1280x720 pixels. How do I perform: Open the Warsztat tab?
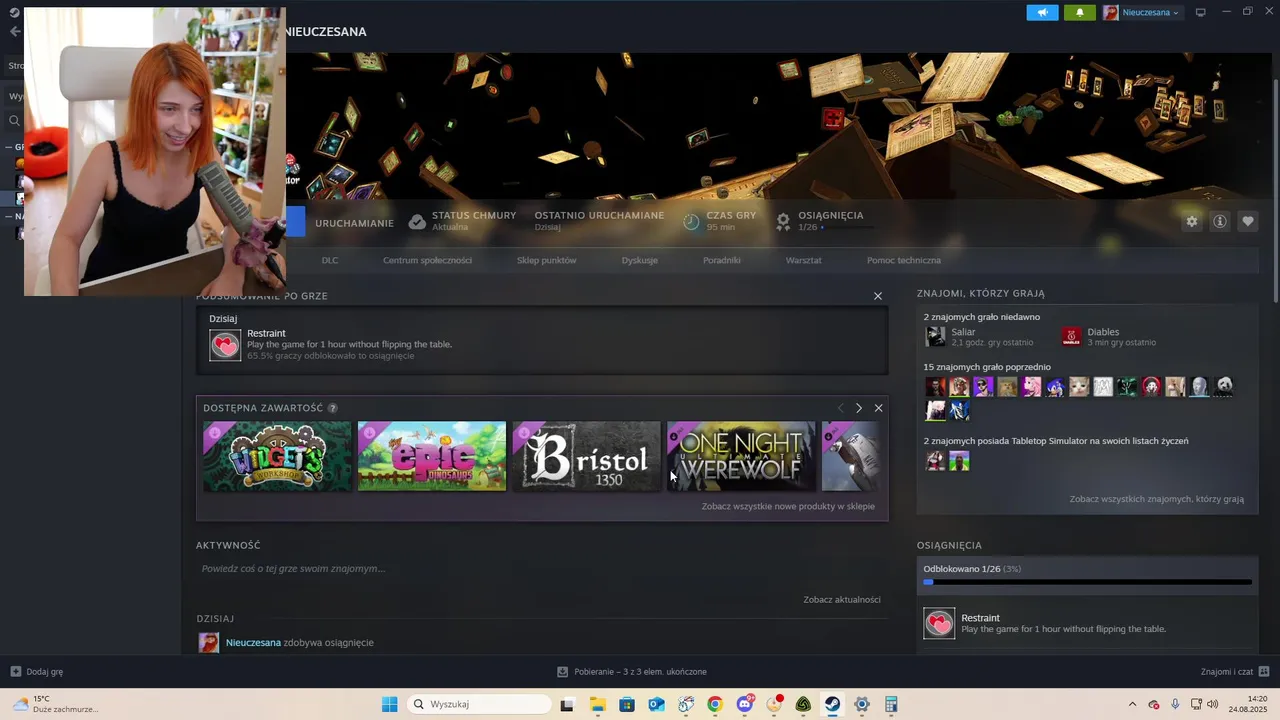[803, 260]
